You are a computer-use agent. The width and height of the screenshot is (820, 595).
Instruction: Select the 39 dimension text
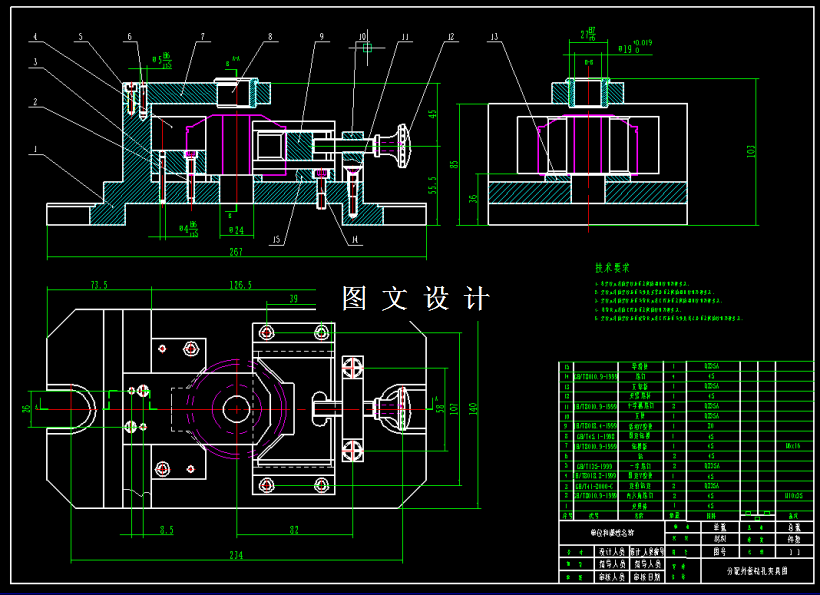pyautogui.click(x=294, y=299)
